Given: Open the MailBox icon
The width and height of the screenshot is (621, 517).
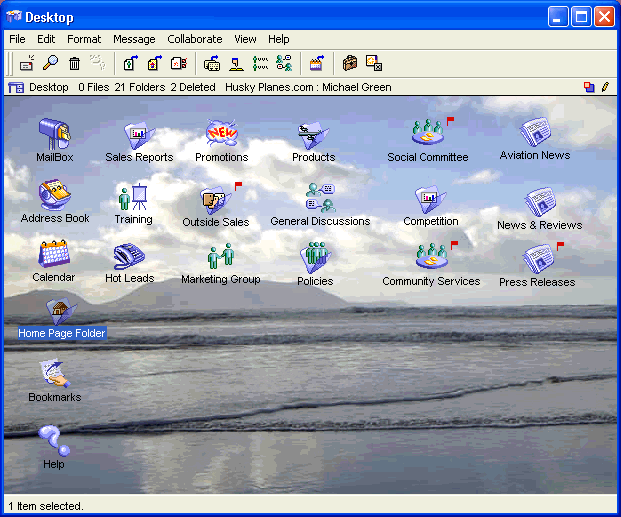Looking at the screenshot, I should coord(54,134).
